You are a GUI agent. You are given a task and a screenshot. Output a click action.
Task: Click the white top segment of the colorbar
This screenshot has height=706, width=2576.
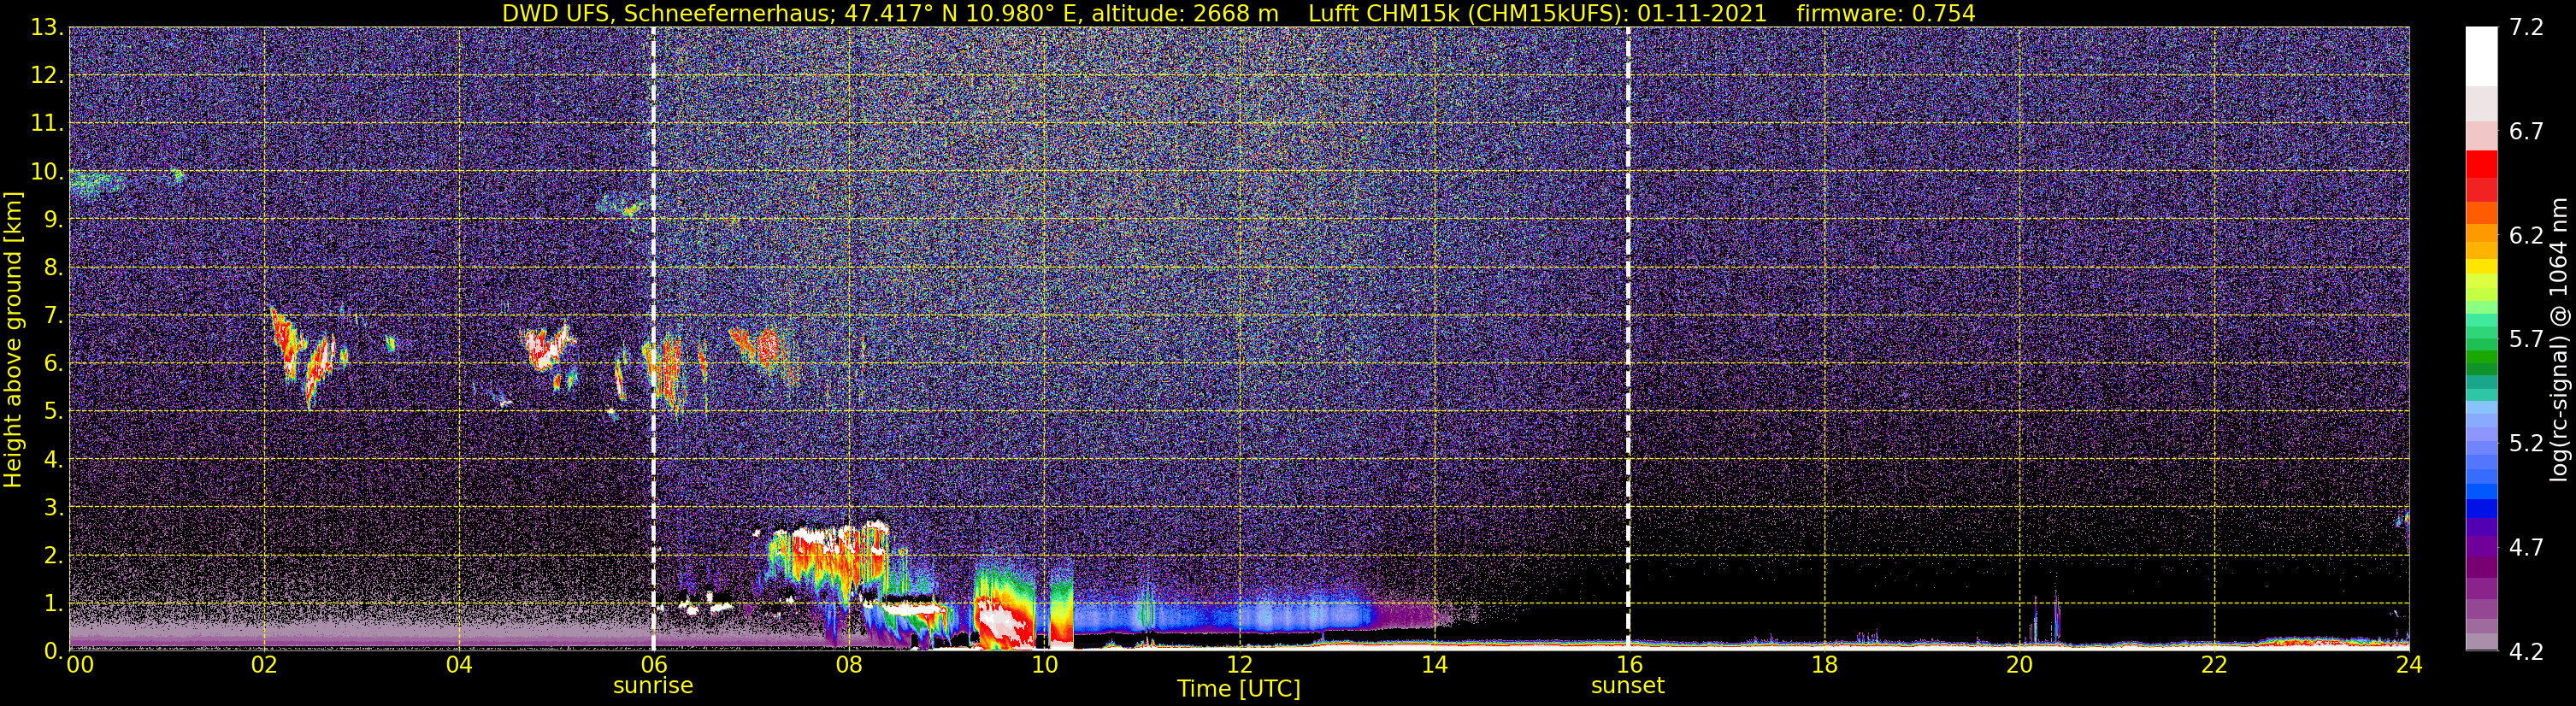pos(2481,57)
